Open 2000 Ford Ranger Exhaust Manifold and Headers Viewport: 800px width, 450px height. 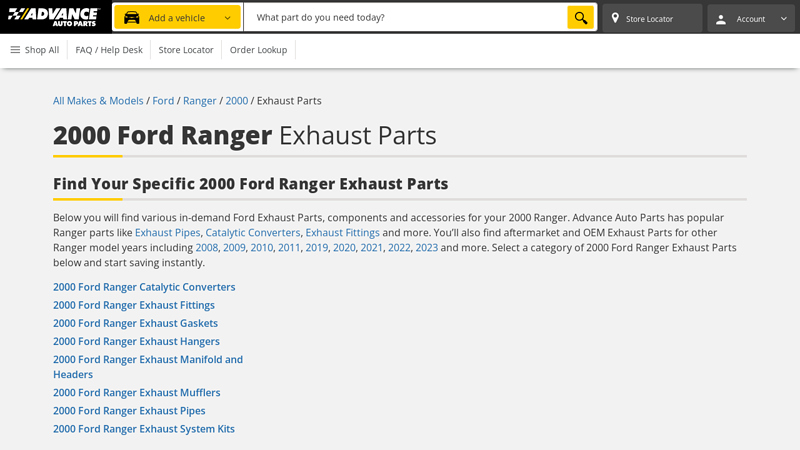148,367
